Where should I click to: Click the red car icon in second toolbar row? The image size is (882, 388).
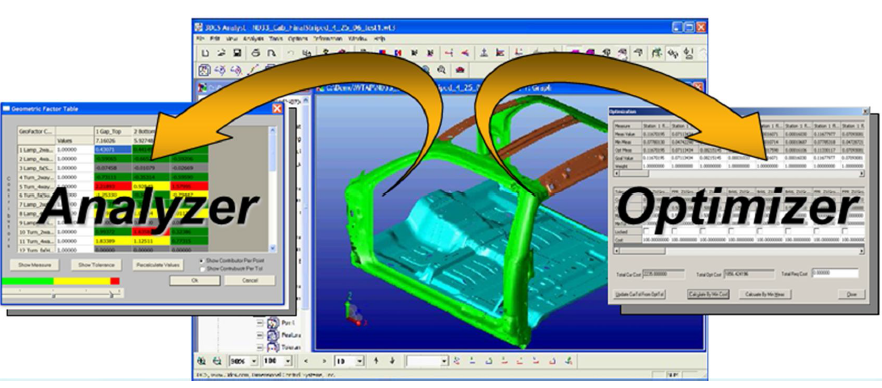click(460, 70)
